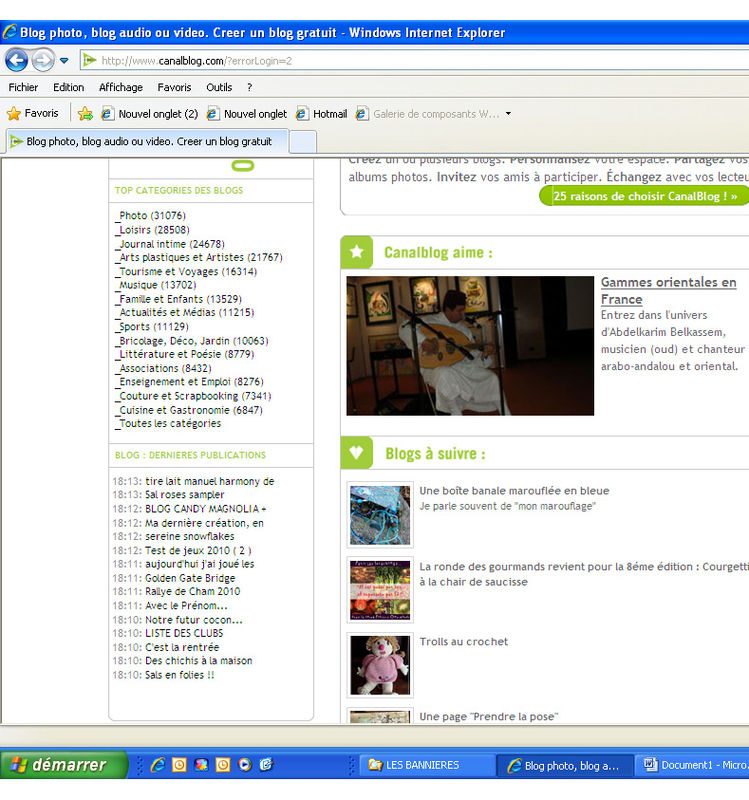The width and height of the screenshot is (749, 800).
Task: Open Une boîte banale marouflée en bleue
Action: point(514,491)
